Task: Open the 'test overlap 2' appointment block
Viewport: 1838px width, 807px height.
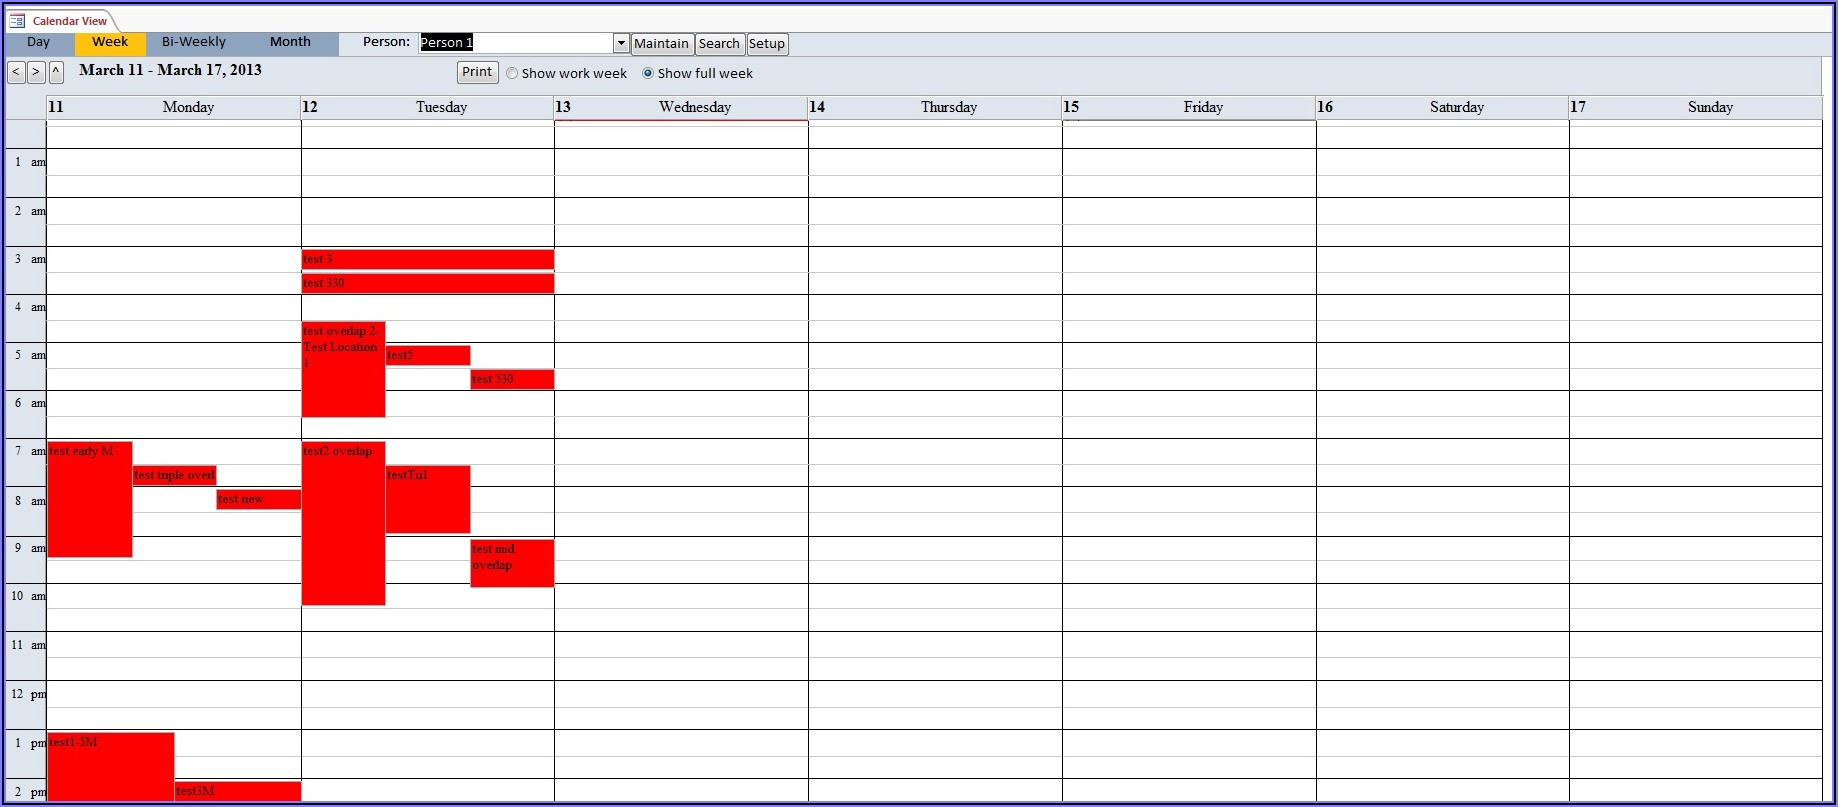Action: click(x=343, y=369)
